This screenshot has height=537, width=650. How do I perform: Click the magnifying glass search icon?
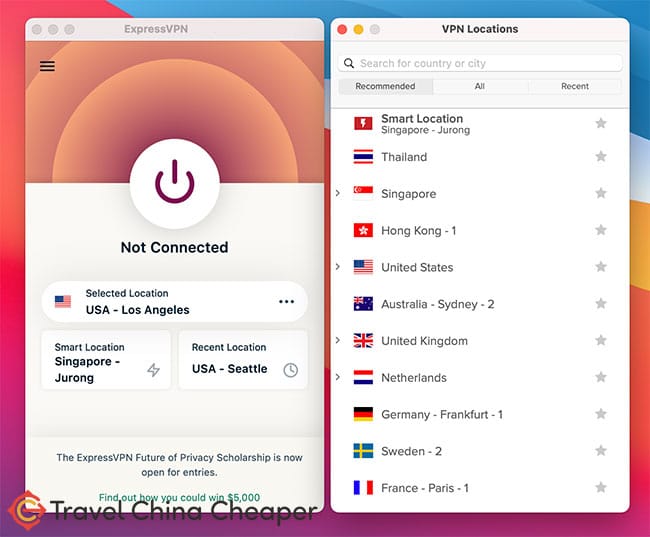click(349, 63)
